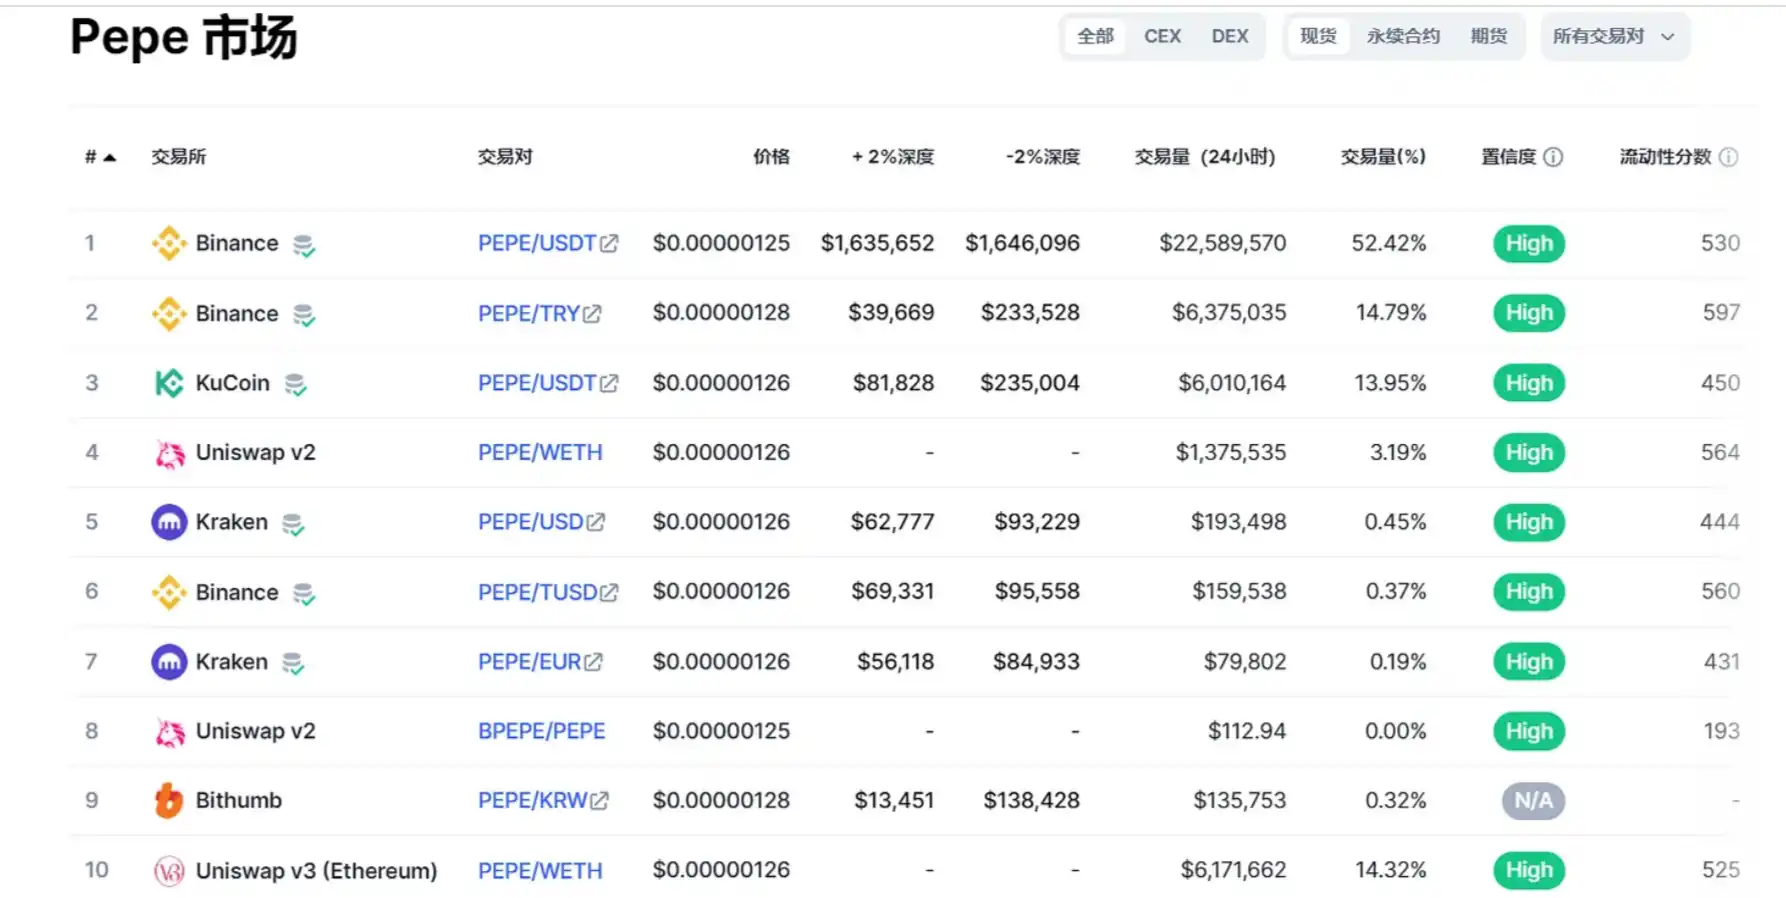Click external link icon beside PEPE/TRY
Image resolution: width=1786 pixels, height=898 pixels.
pos(593,314)
